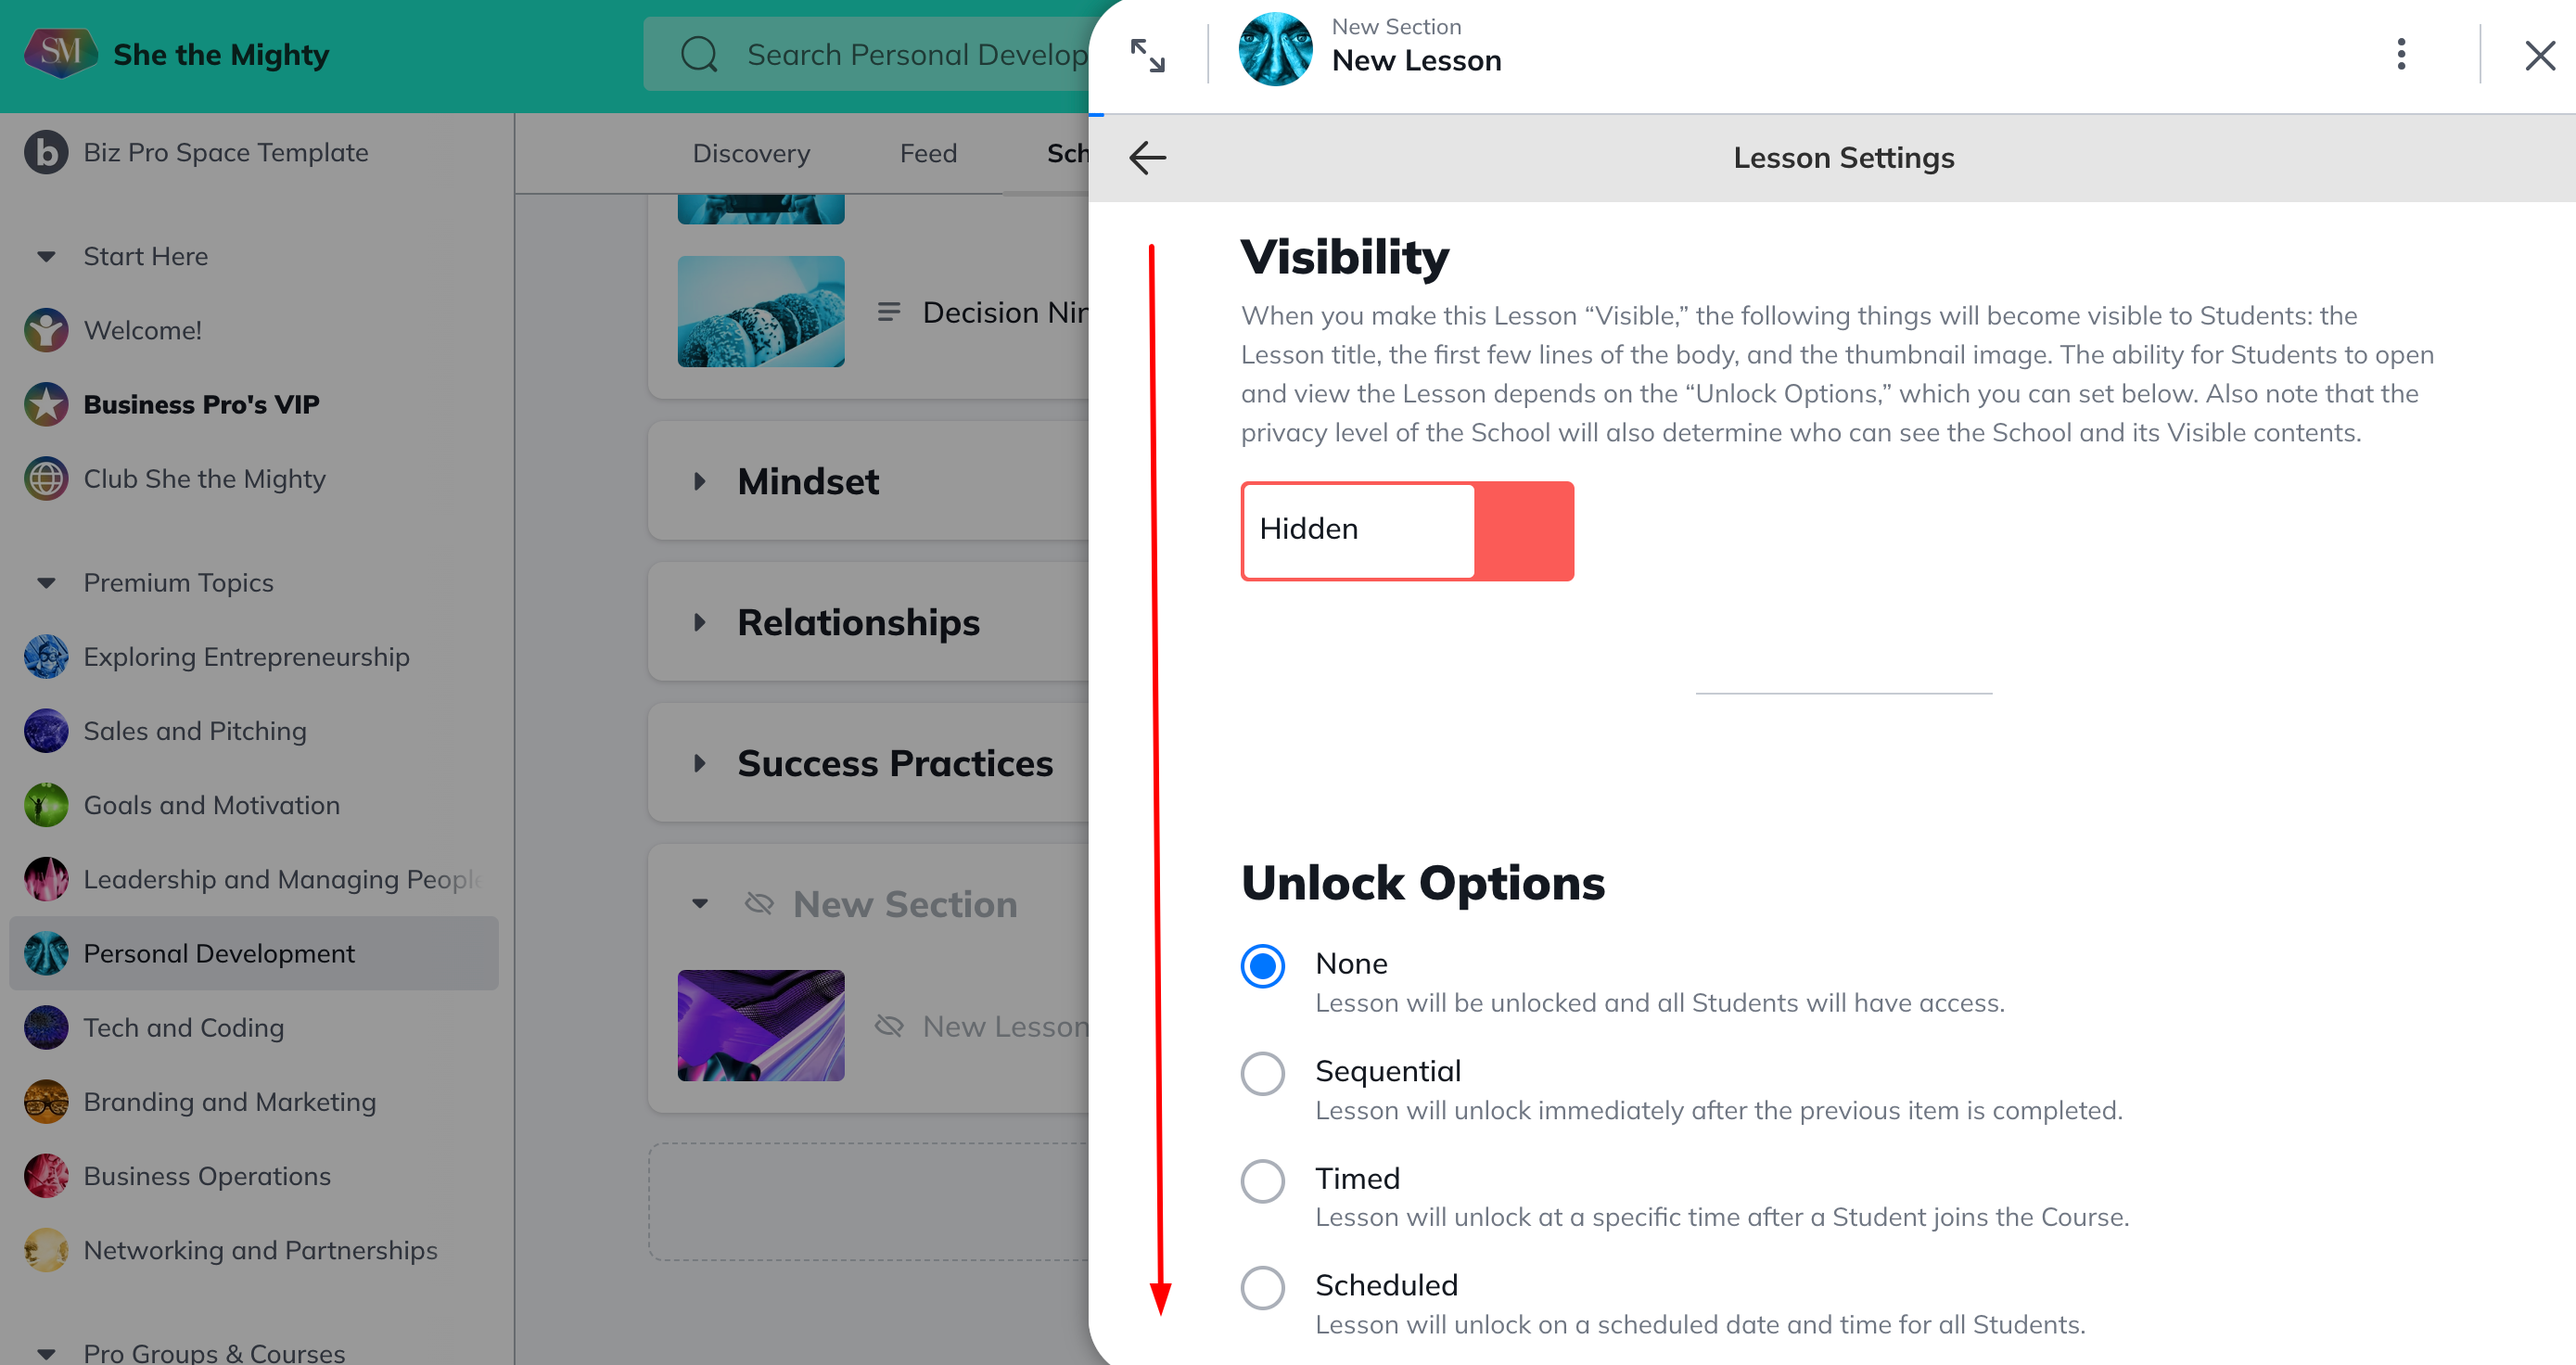2576x1365 pixels.
Task: Click the search magnifier icon
Action: tap(699, 54)
